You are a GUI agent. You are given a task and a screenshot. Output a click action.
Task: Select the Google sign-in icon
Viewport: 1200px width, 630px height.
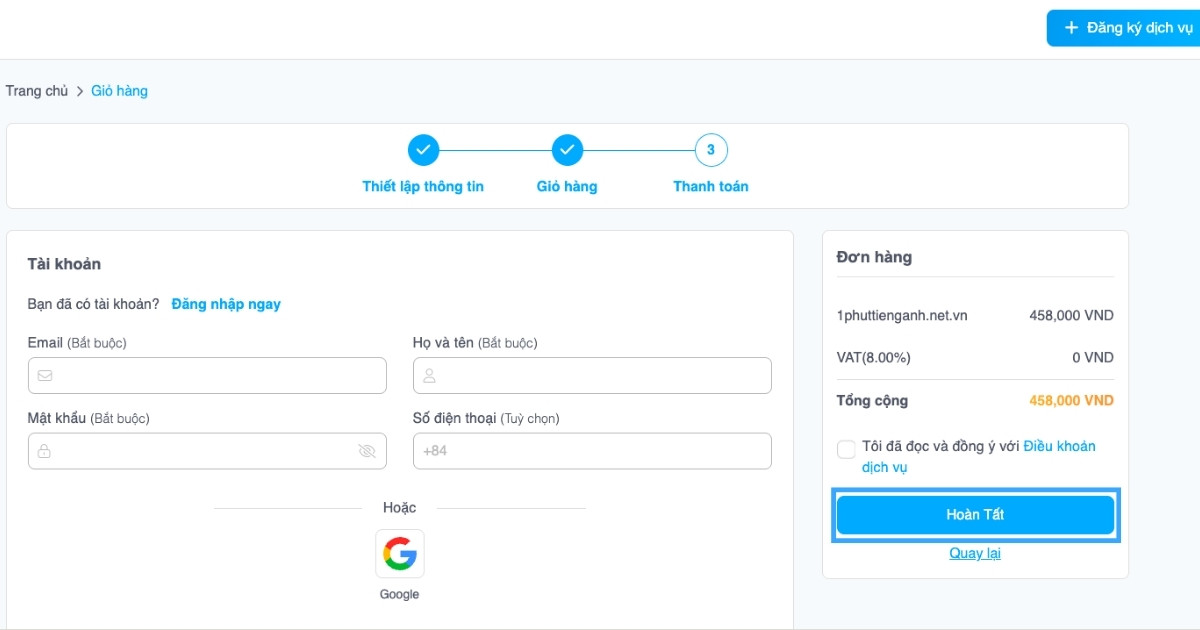click(x=399, y=553)
